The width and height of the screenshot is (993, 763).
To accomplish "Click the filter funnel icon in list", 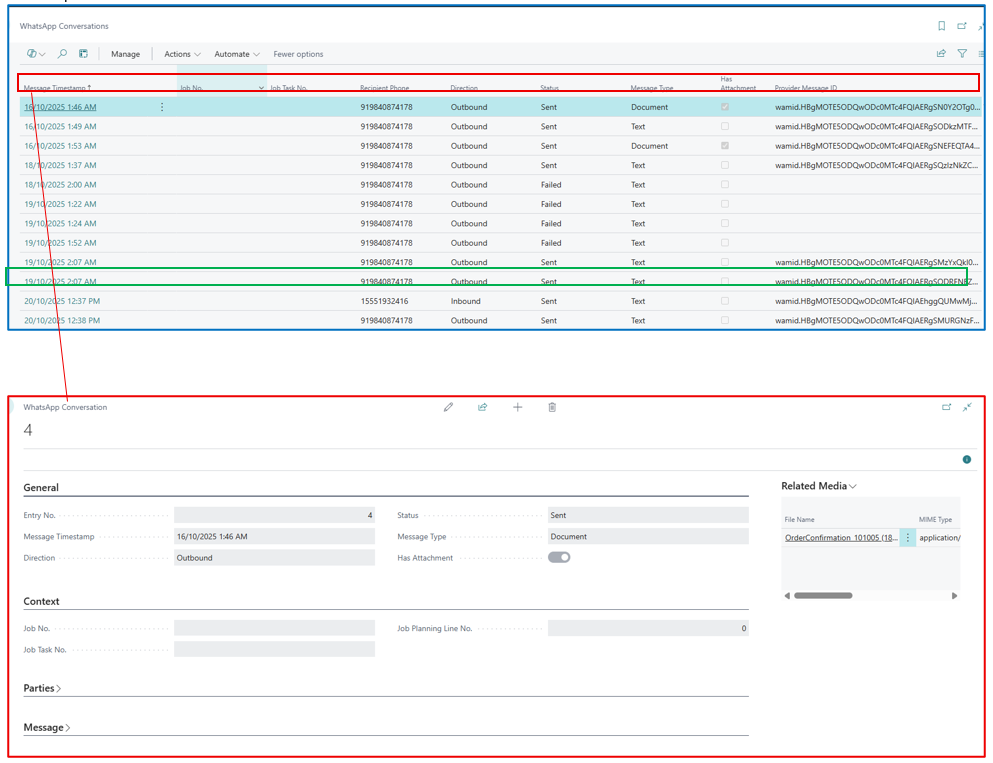I will click(962, 54).
